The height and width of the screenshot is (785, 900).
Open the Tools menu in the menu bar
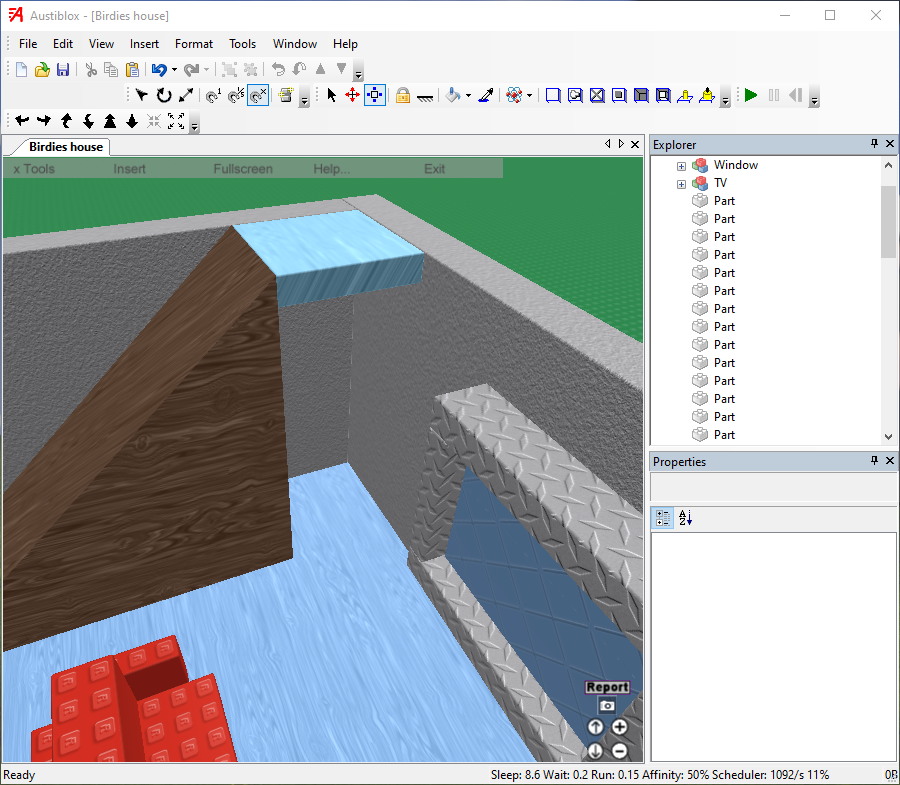tap(242, 44)
